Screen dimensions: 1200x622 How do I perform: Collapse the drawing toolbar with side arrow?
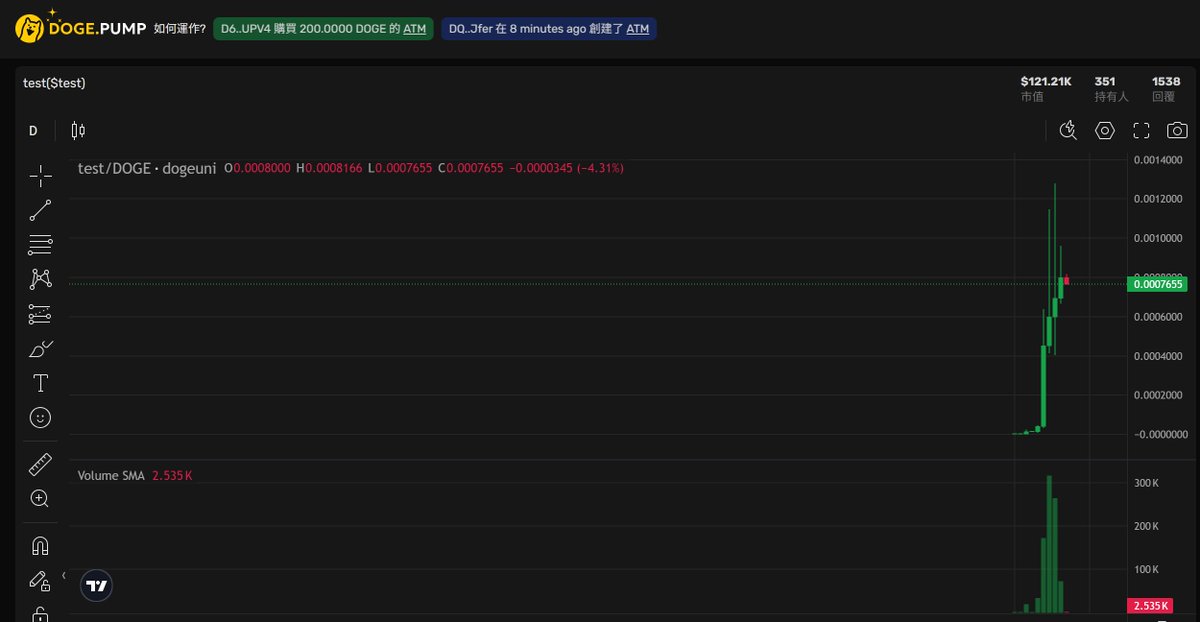[x=63, y=576]
